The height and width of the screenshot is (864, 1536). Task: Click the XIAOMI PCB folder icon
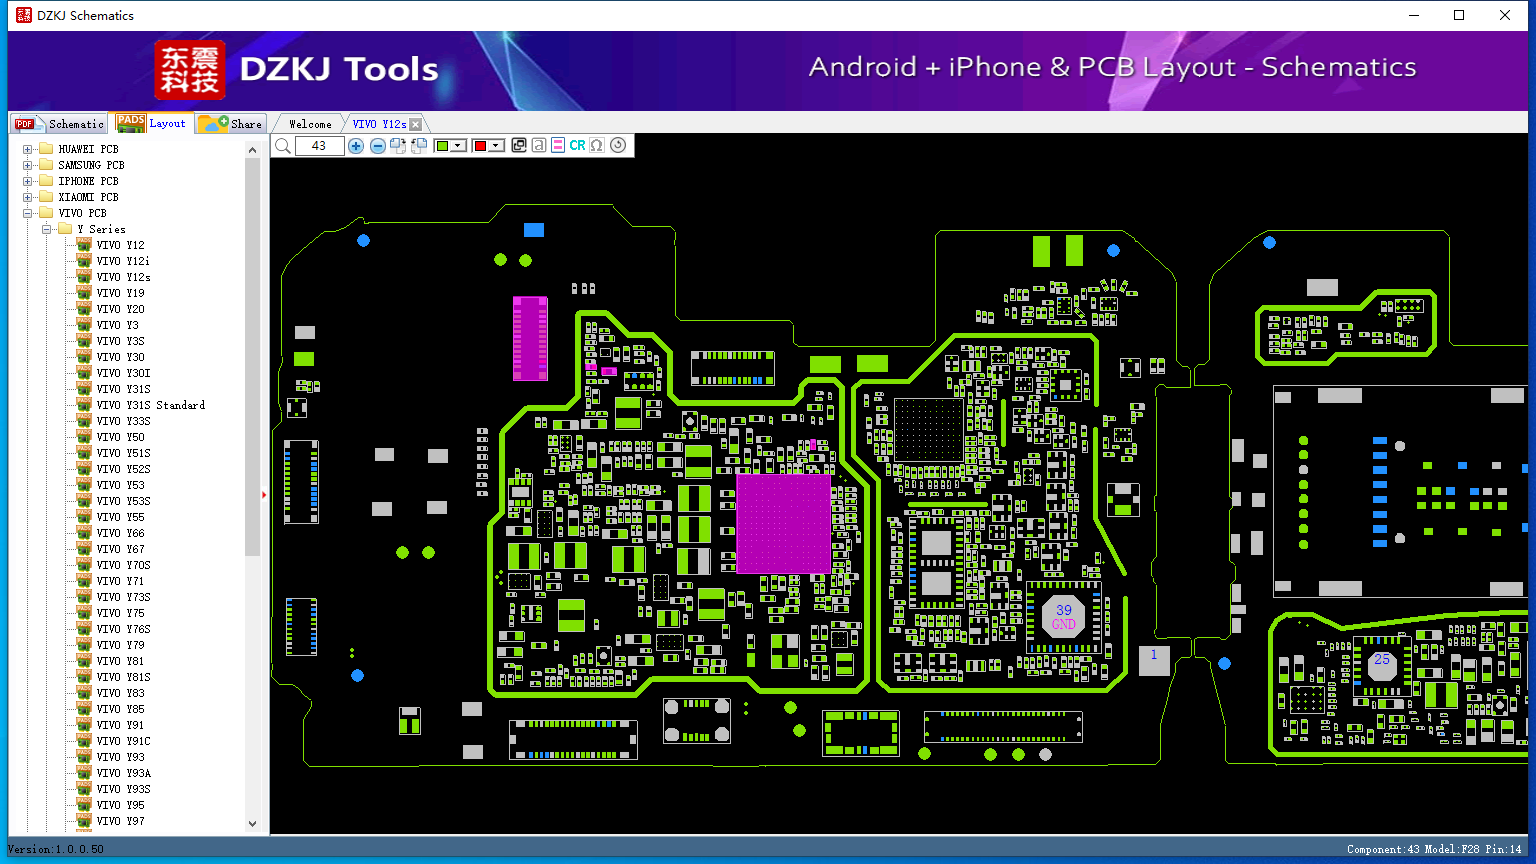pyautogui.click(x=45, y=197)
